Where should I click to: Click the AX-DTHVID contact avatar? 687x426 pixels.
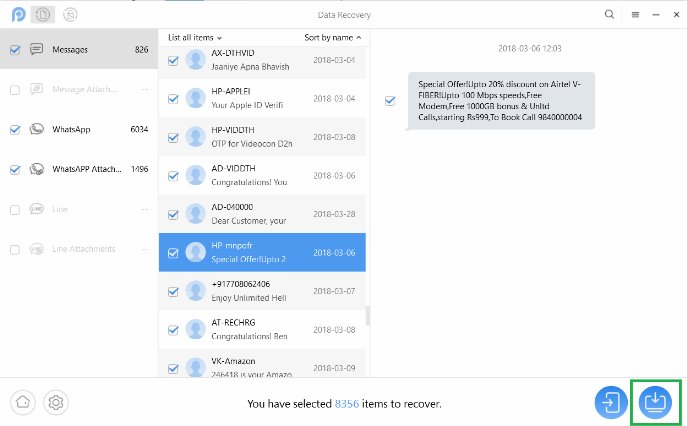pos(195,60)
